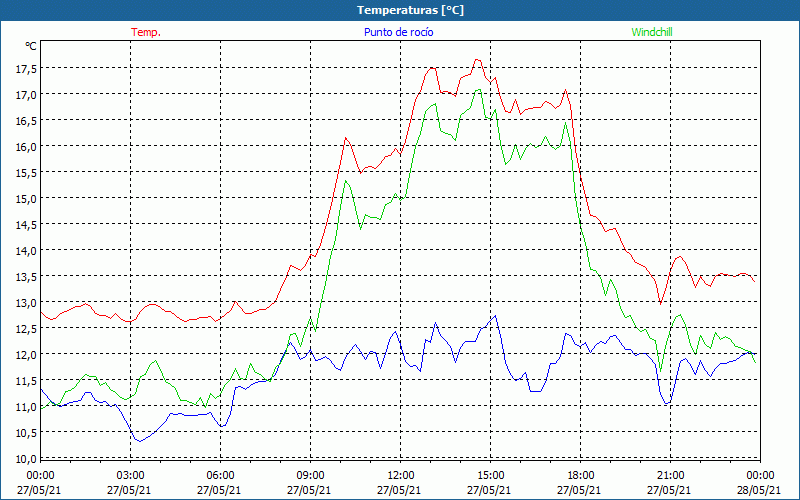Click the 13,5 y-axis value

point(25,278)
